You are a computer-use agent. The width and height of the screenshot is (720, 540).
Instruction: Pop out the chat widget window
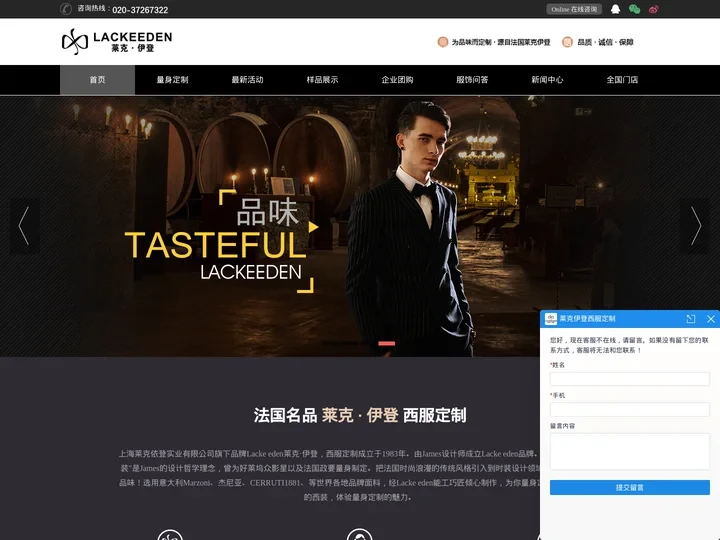691,319
